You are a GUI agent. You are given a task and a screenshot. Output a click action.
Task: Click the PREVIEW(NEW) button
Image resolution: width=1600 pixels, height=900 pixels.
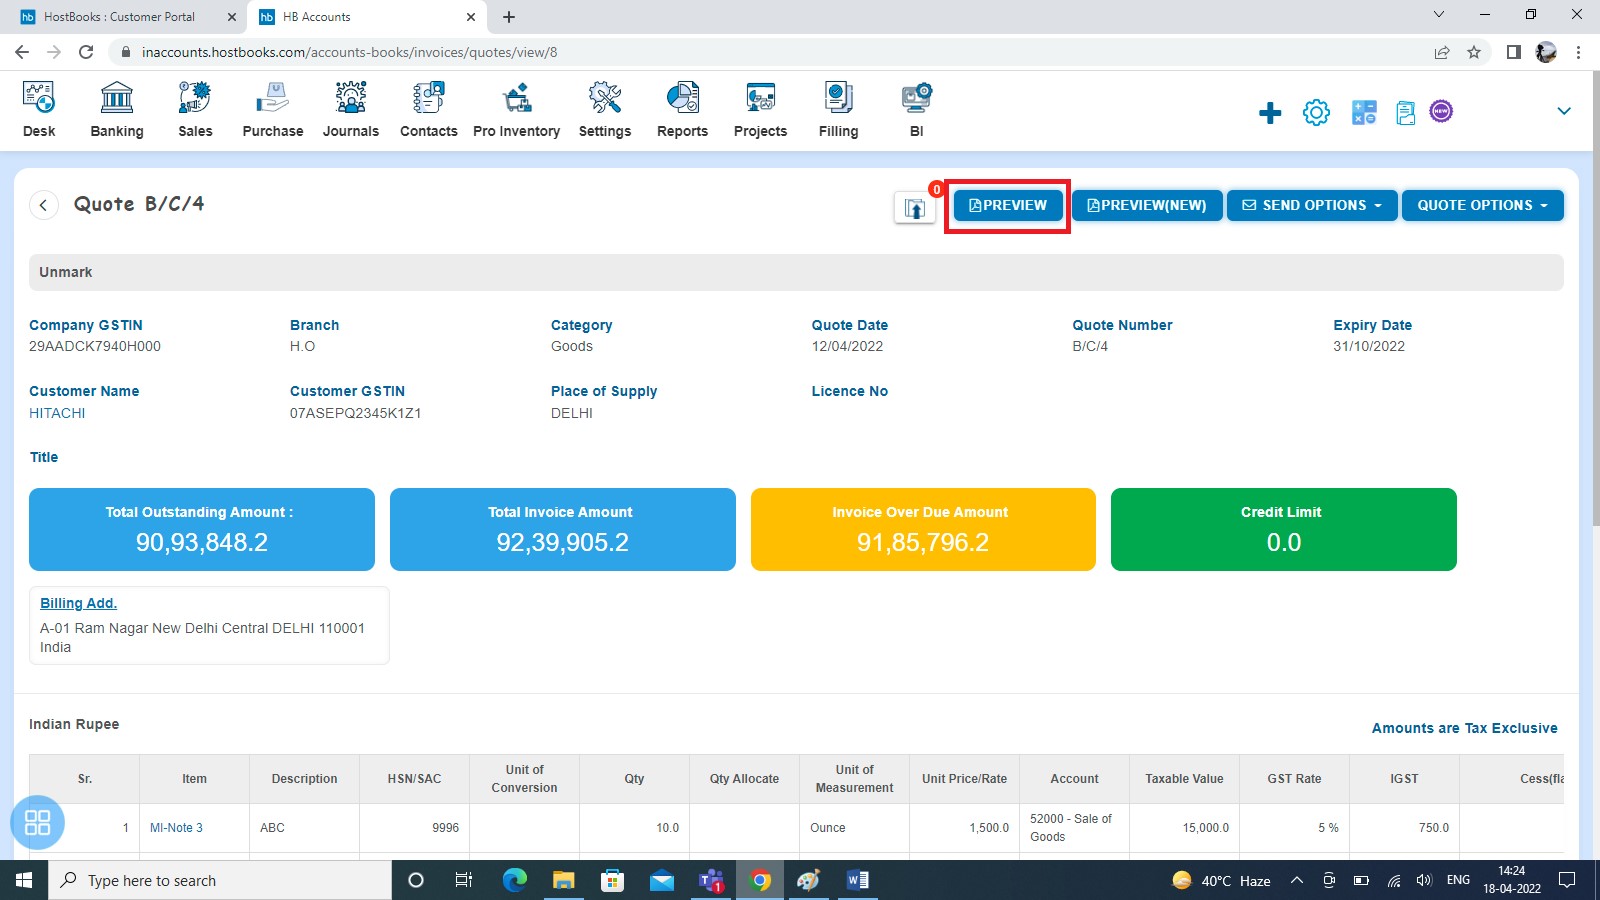(x=1147, y=205)
